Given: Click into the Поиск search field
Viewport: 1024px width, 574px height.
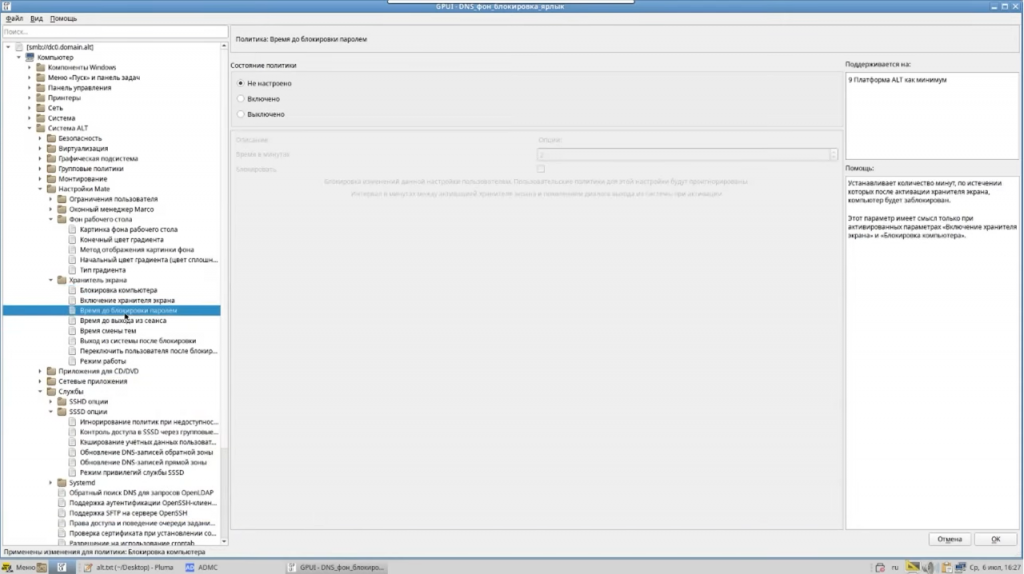Looking at the screenshot, I should pos(115,32).
